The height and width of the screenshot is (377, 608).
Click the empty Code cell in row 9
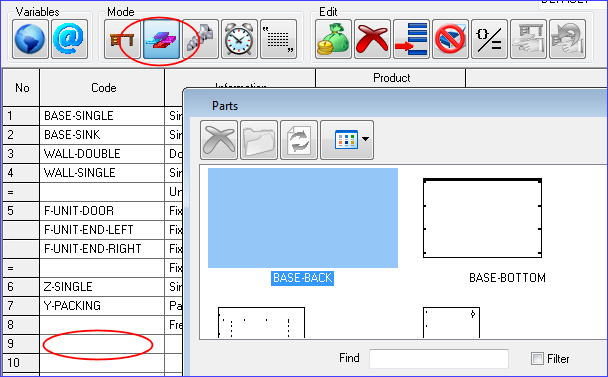[102, 344]
